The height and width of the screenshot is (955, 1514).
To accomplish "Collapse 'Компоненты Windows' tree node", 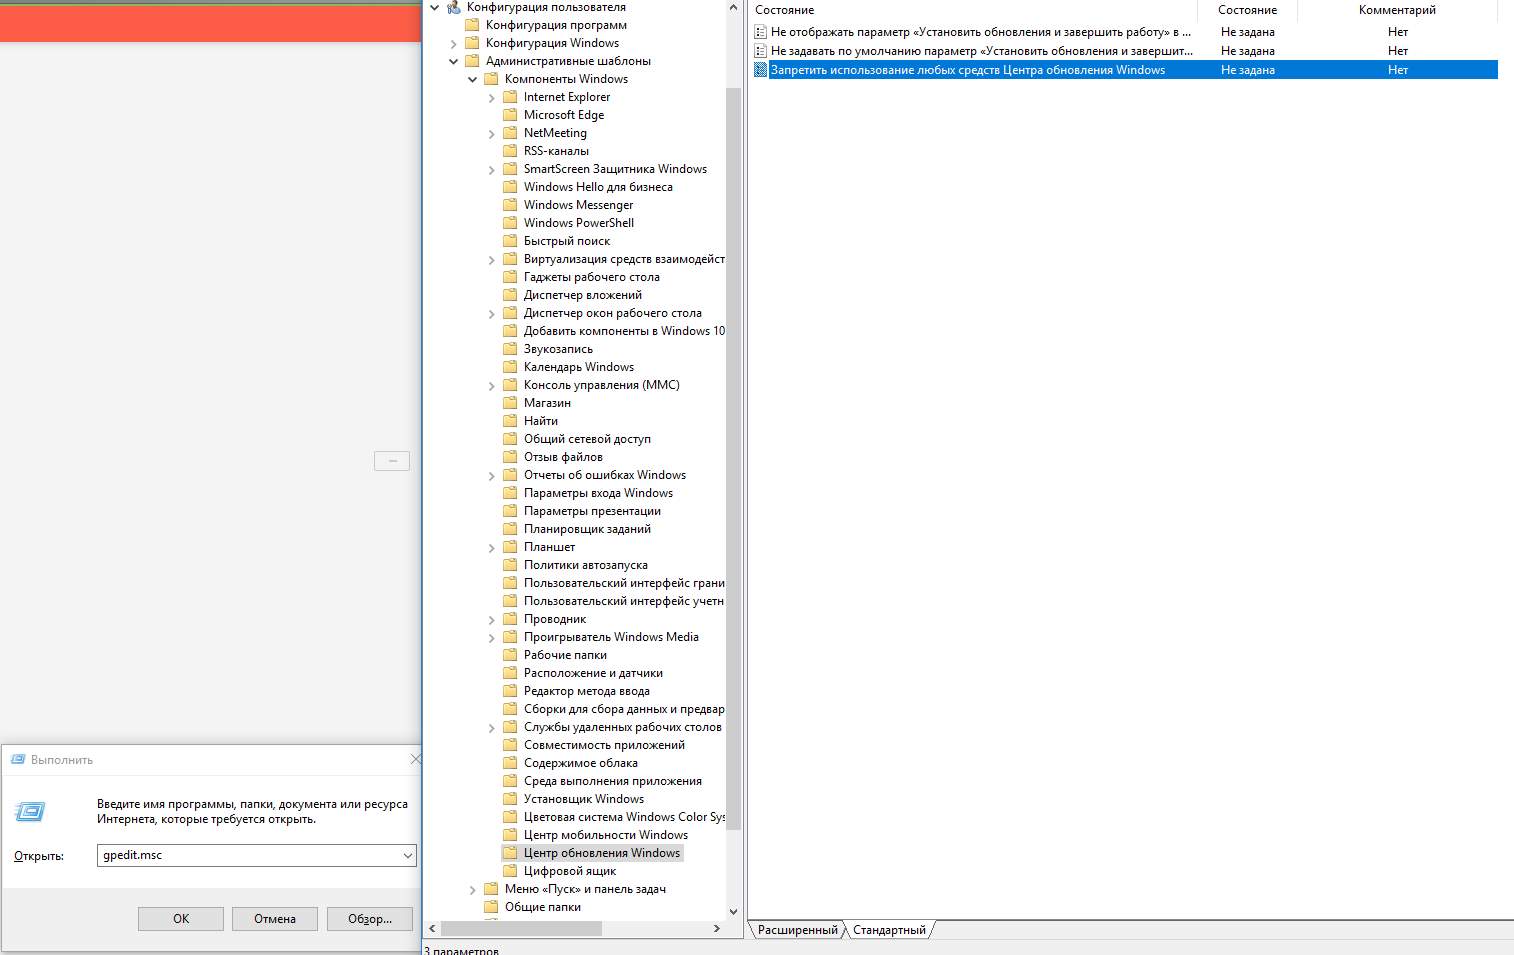I will pos(472,80).
